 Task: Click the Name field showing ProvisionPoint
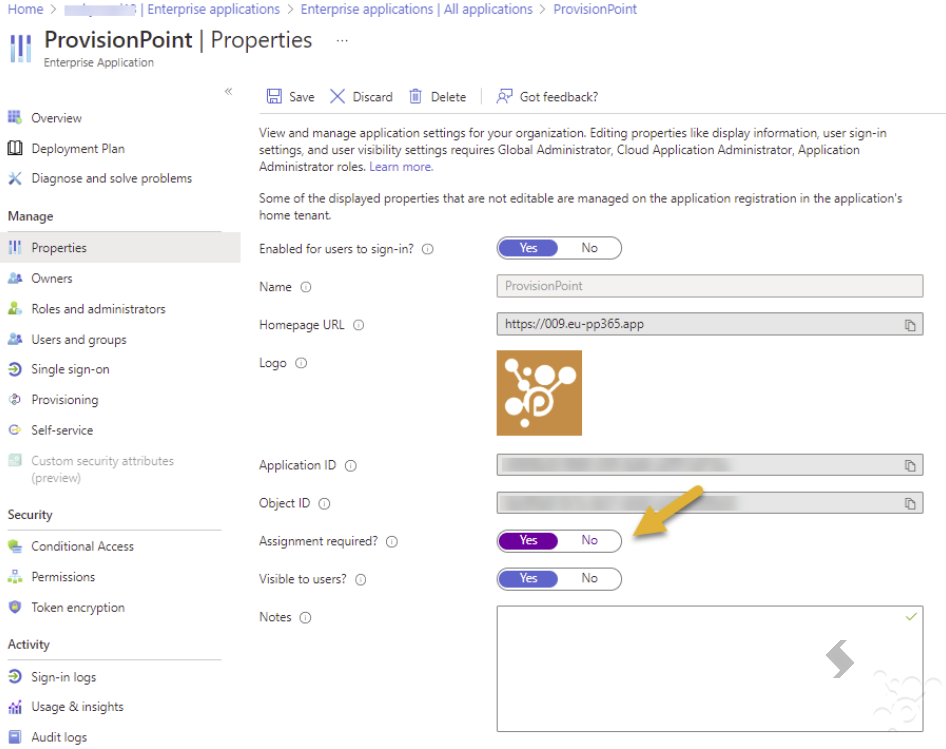(710, 286)
